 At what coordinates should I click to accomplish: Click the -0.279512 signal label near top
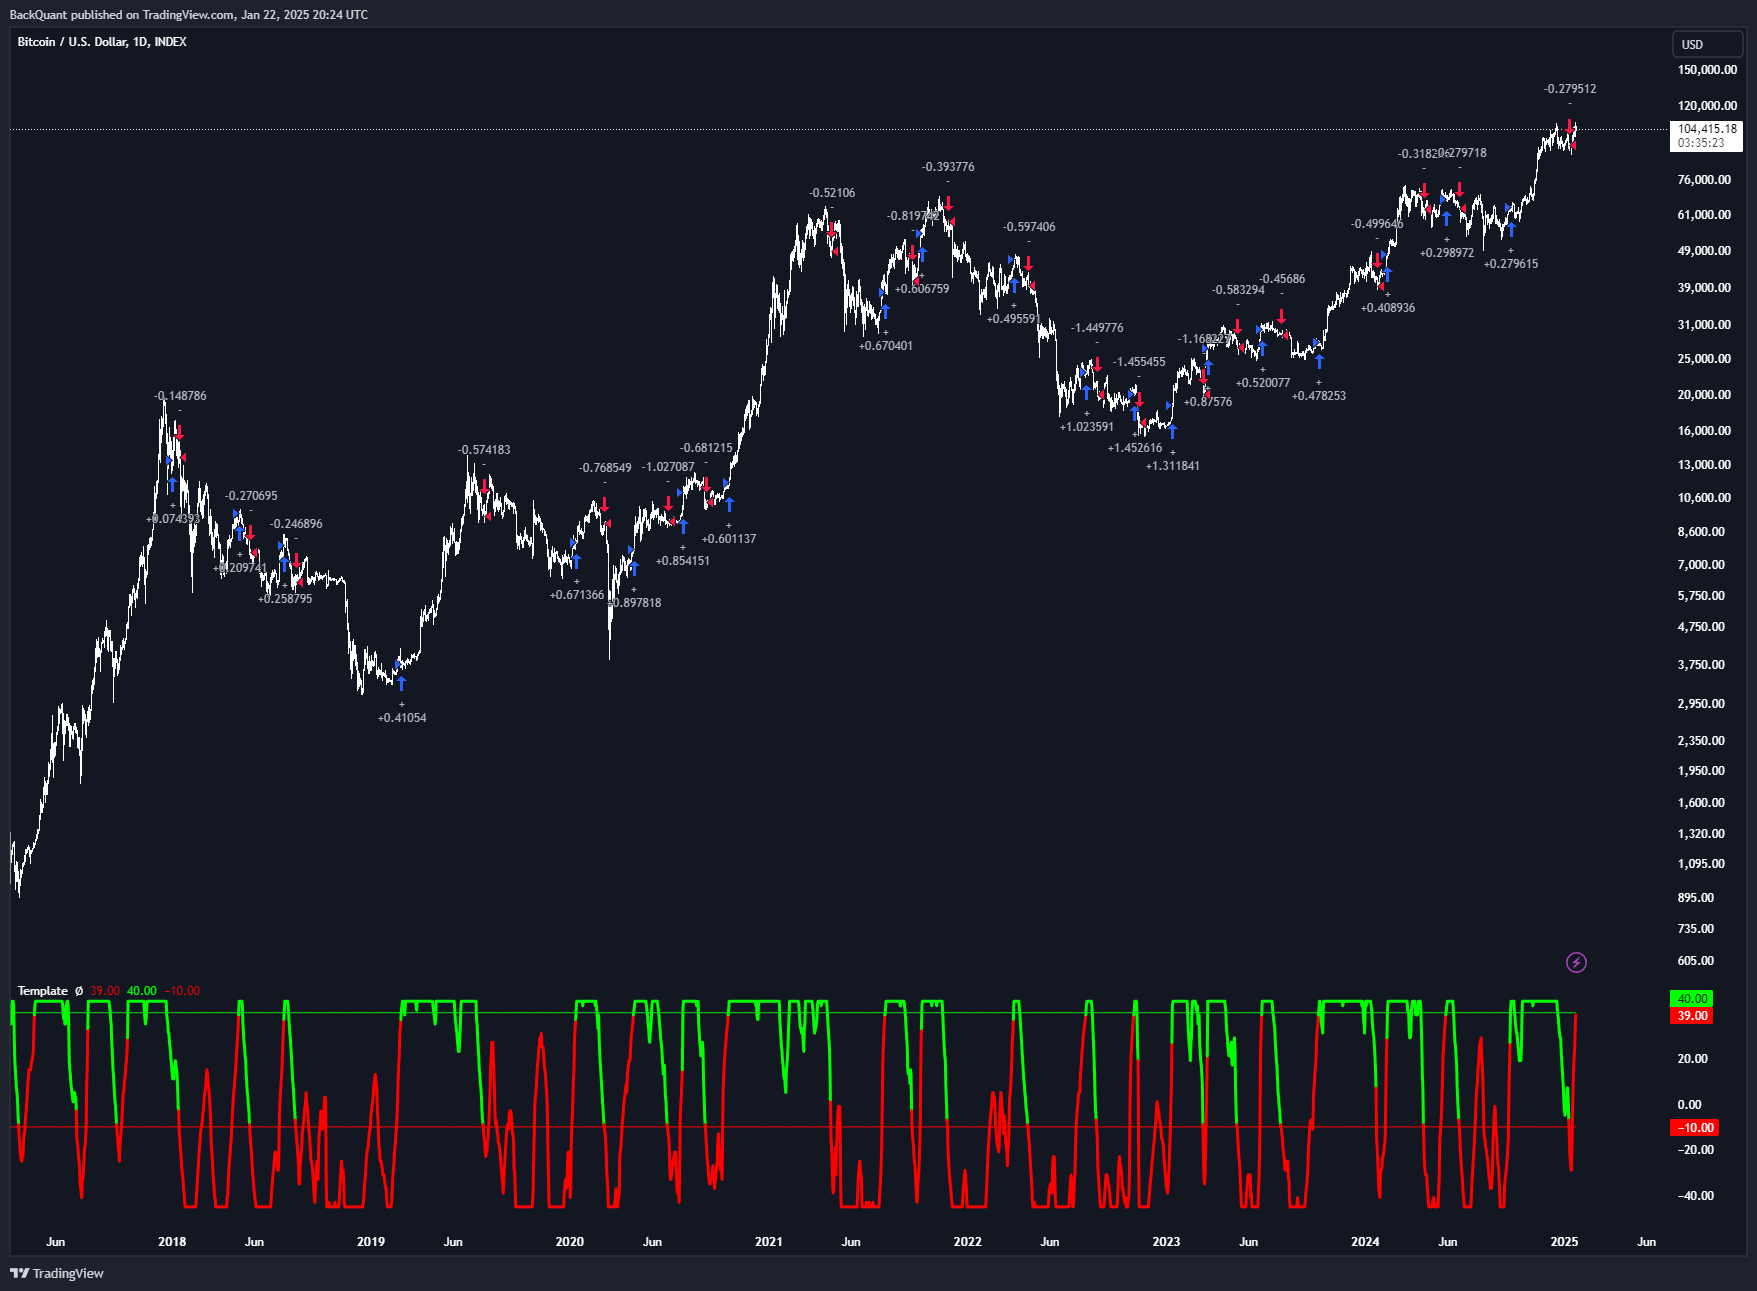pos(1570,89)
